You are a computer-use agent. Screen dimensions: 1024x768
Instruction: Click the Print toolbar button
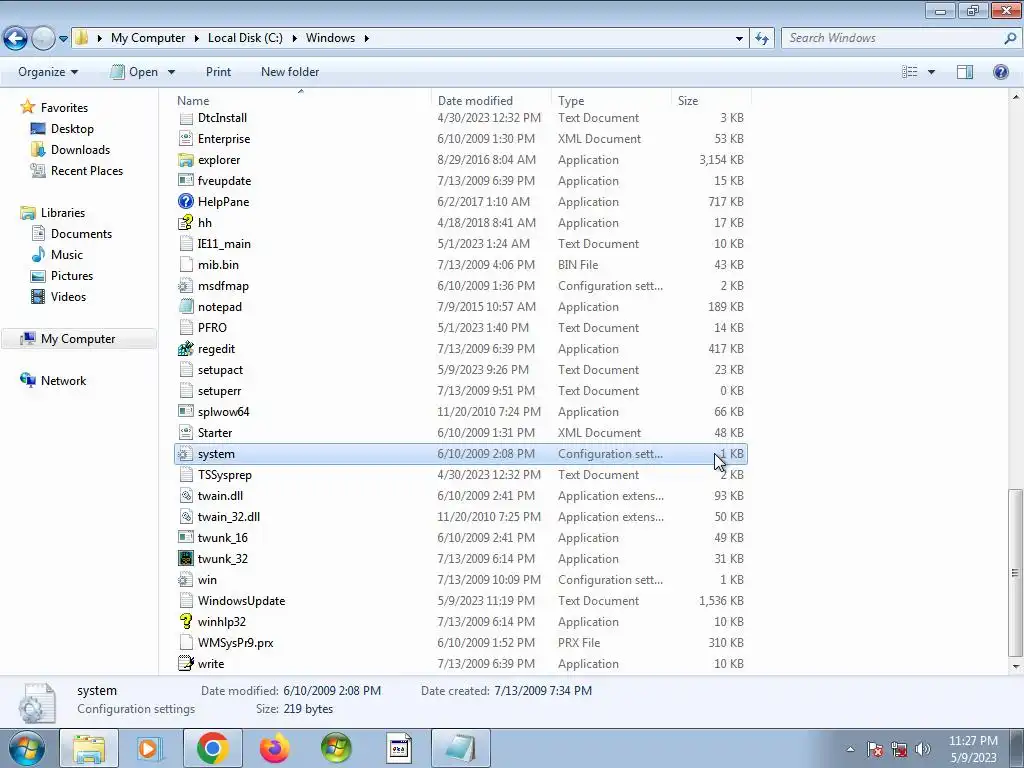tap(218, 72)
